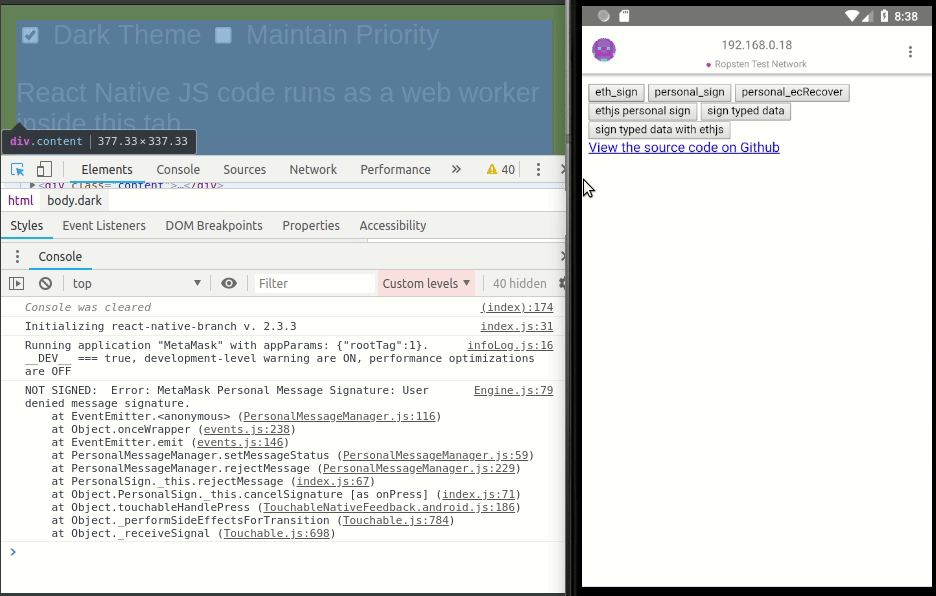The width and height of the screenshot is (936, 596).
Task: Uncheck the Dark Theme checkbox
Action: [30, 35]
